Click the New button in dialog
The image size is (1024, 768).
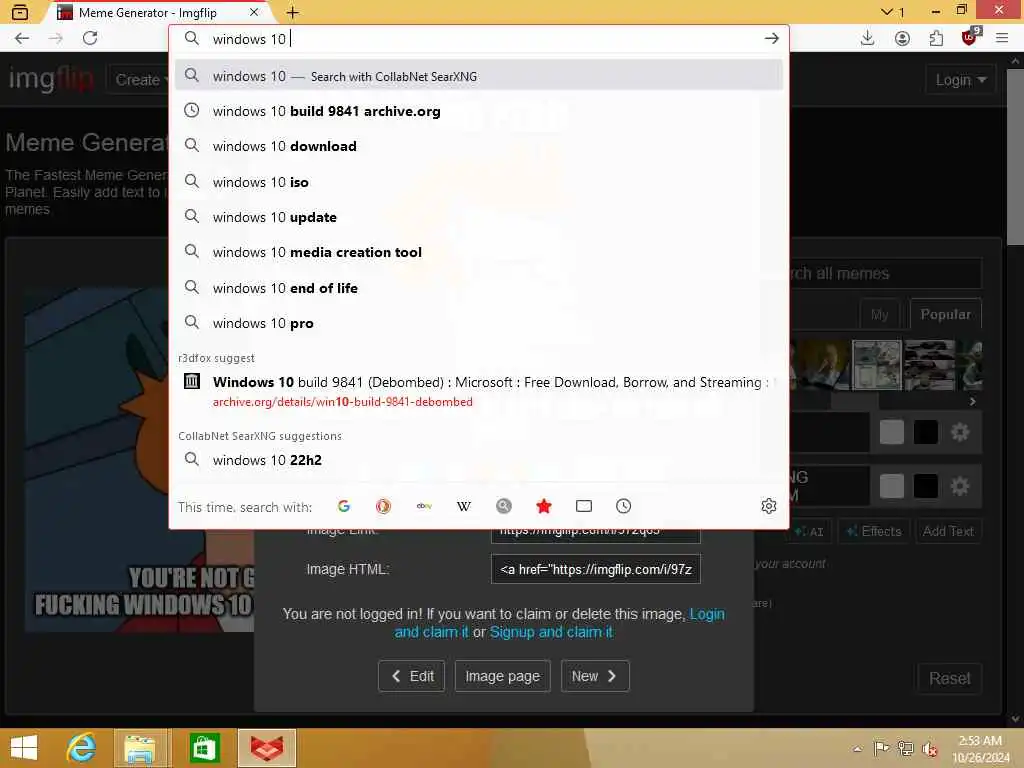[595, 676]
